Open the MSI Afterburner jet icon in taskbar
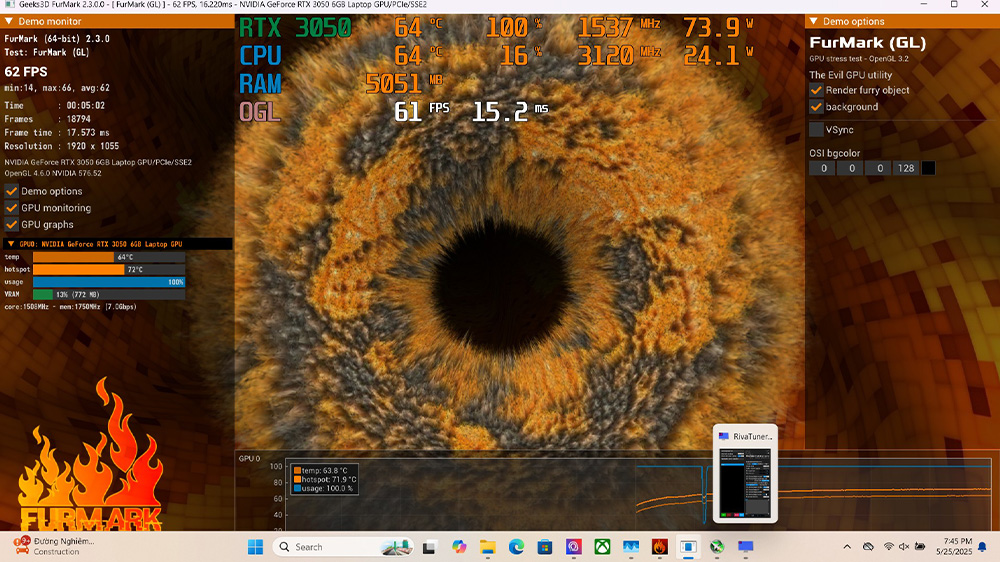 [x=717, y=547]
